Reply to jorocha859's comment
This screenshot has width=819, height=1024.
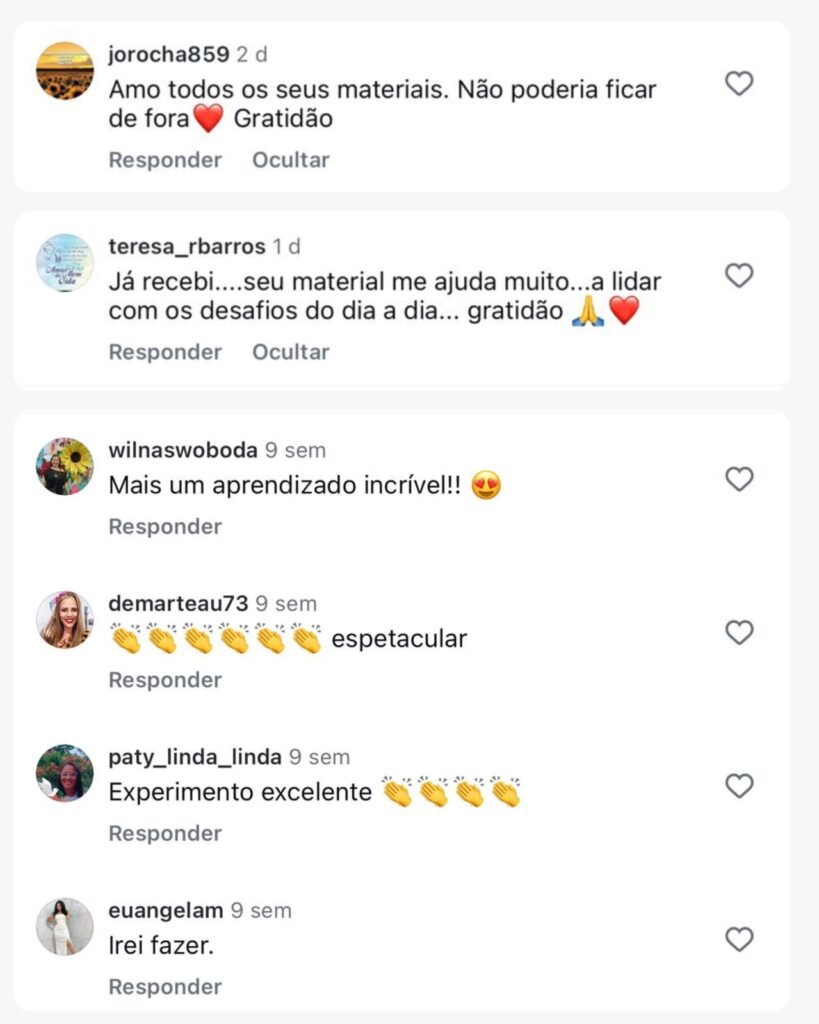(165, 160)
